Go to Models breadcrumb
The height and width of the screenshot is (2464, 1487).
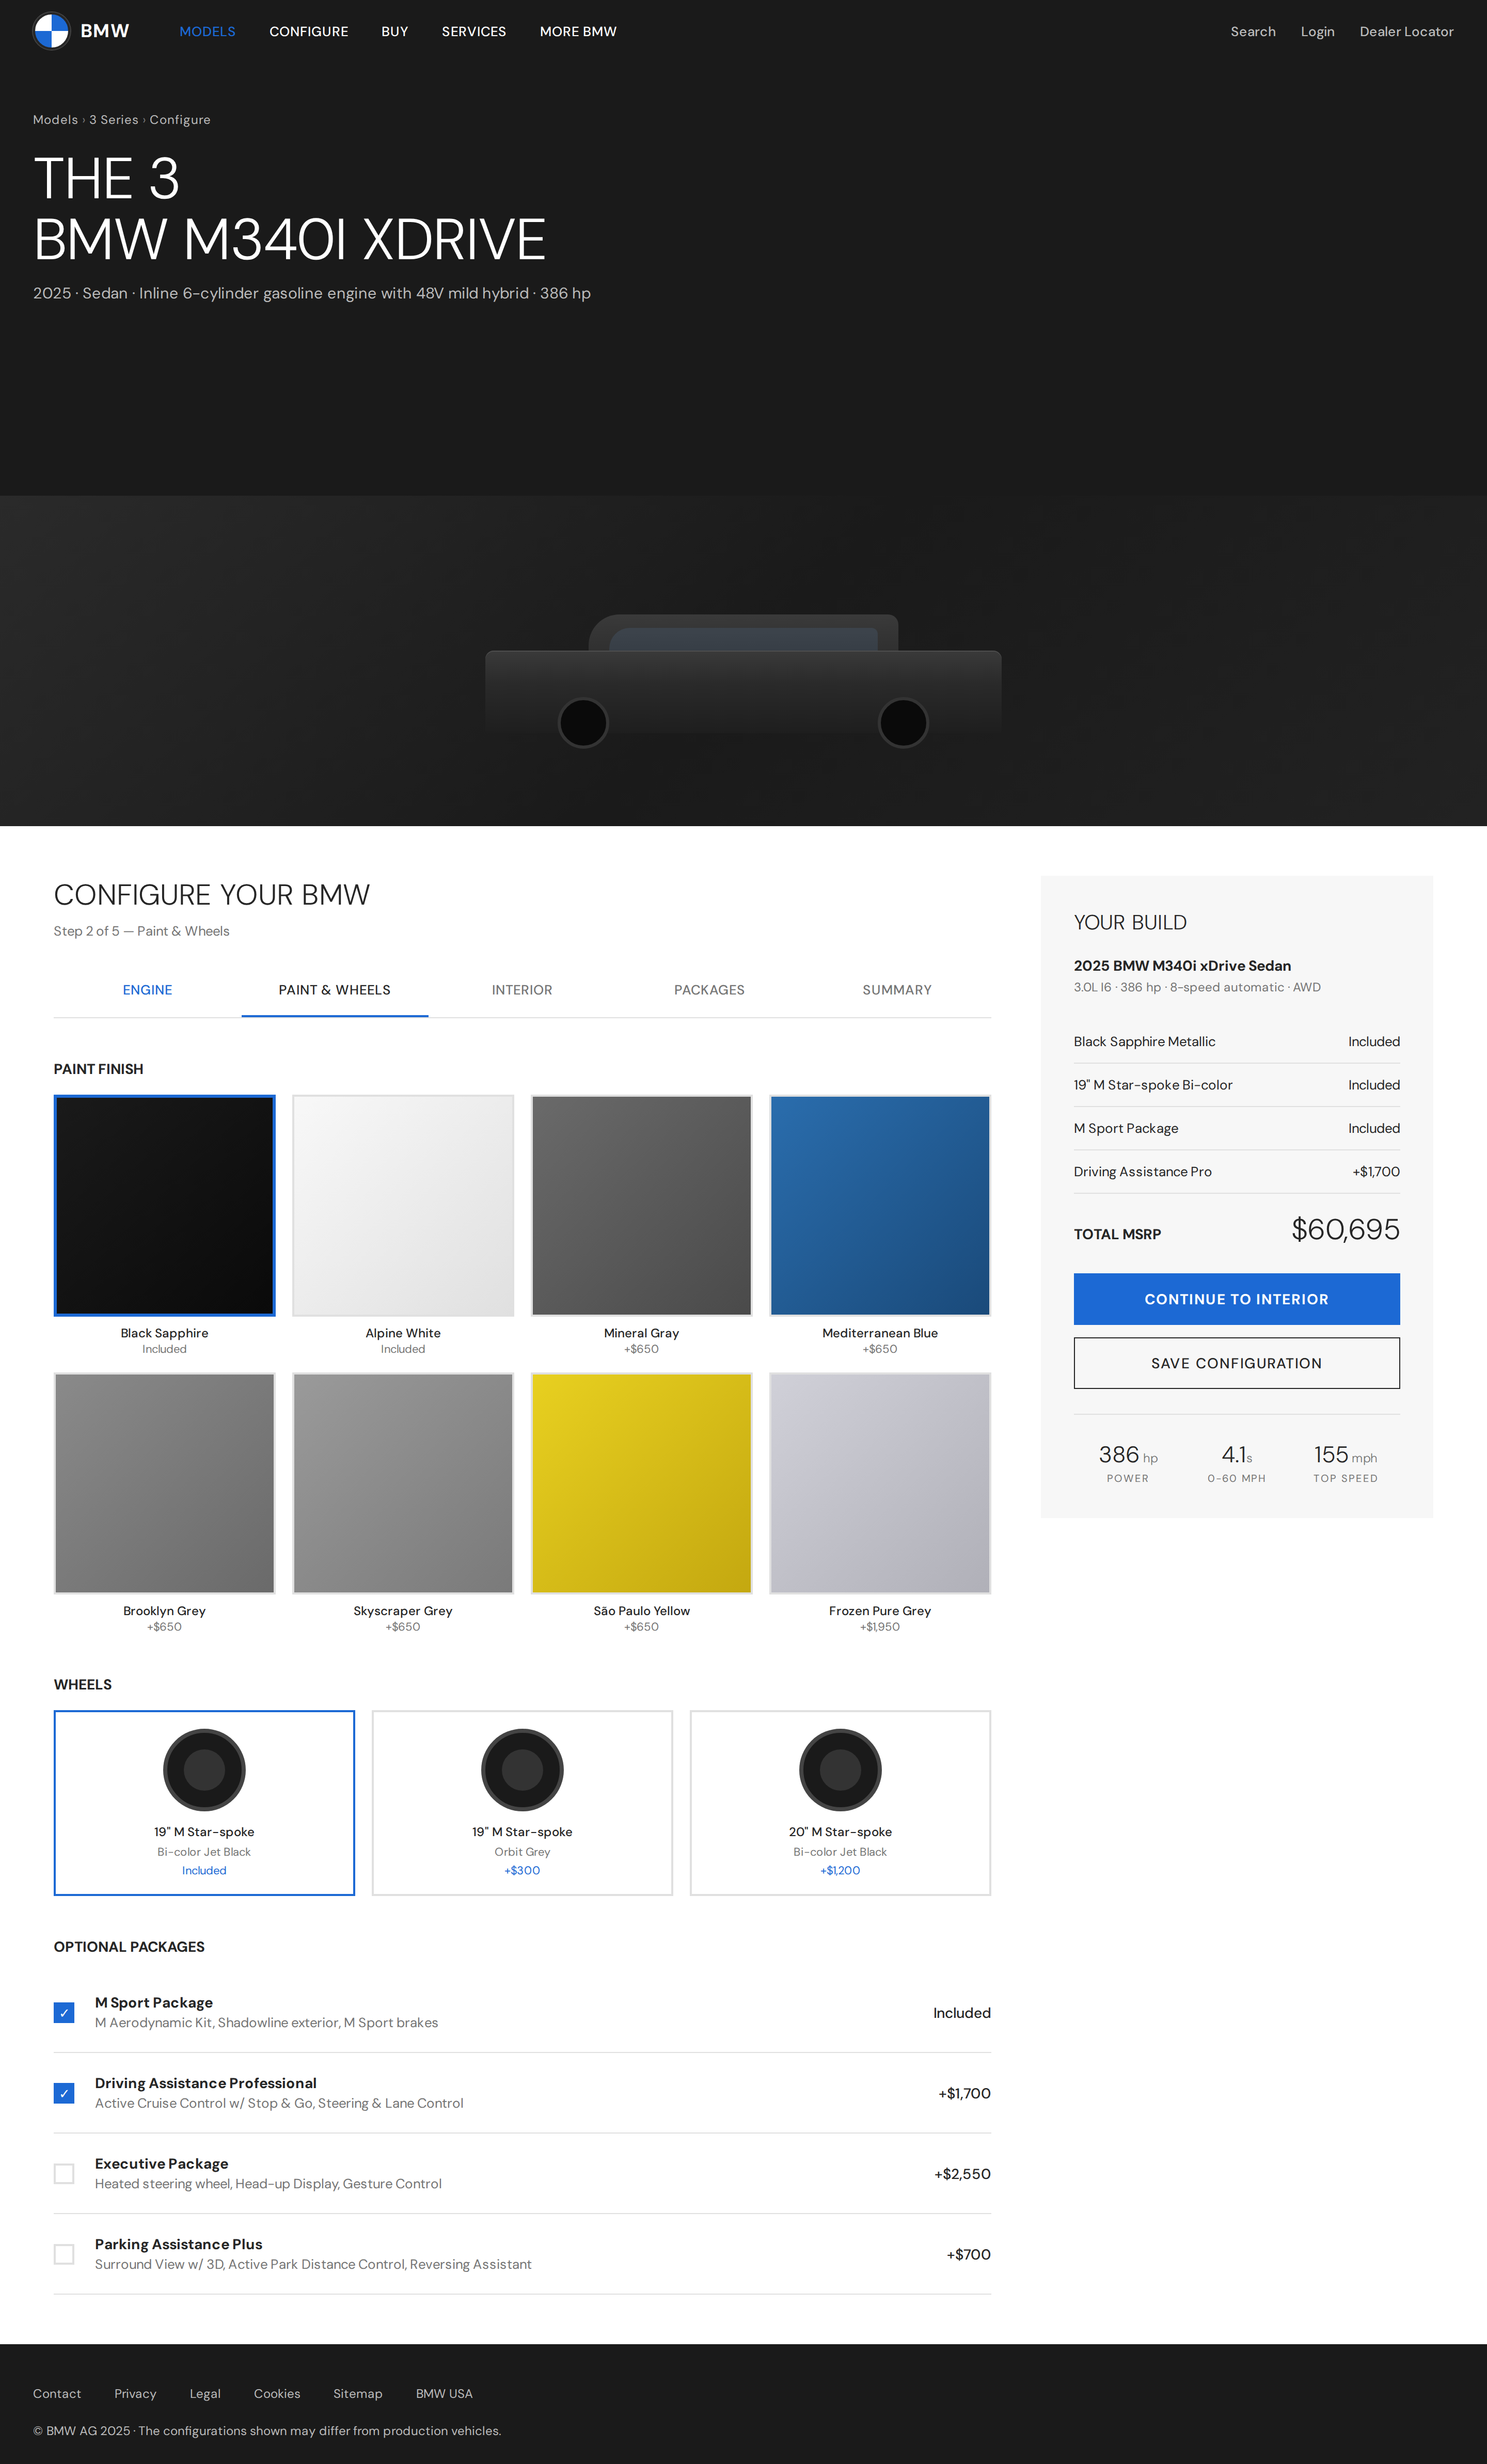[x=55, y=120]
